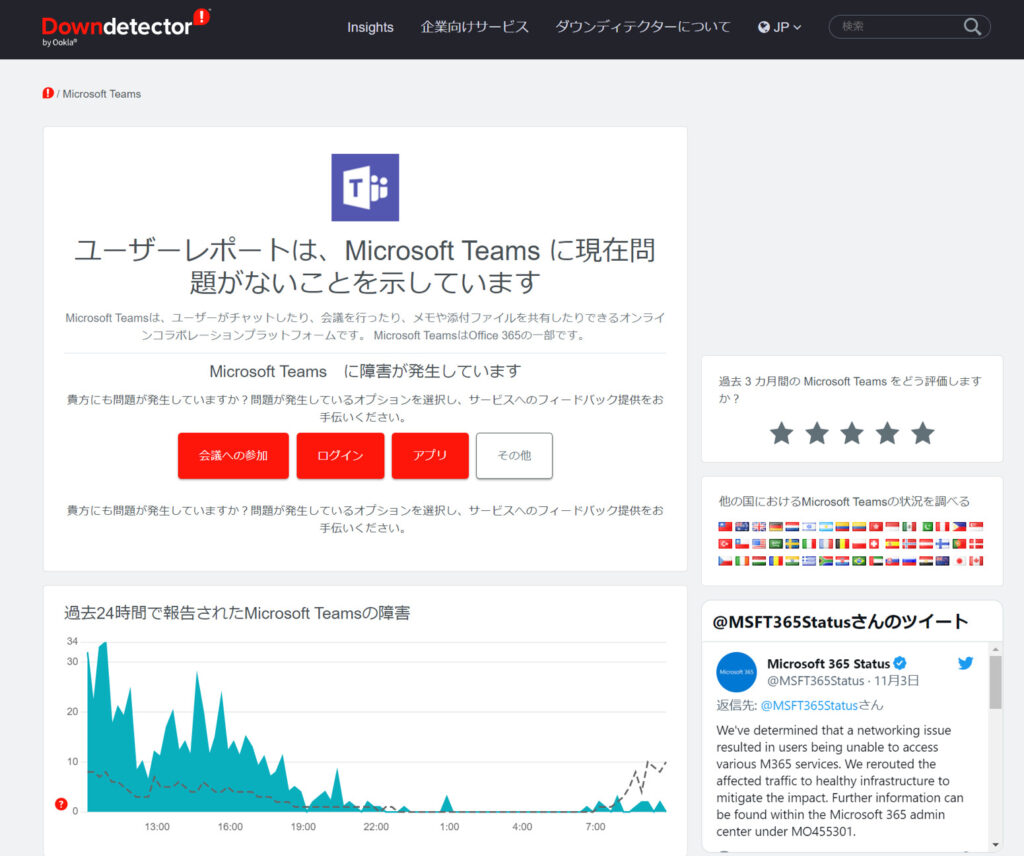This screenshot has height=856, width=1024.
Task: Select the Argentina flag
Action: 825,527
